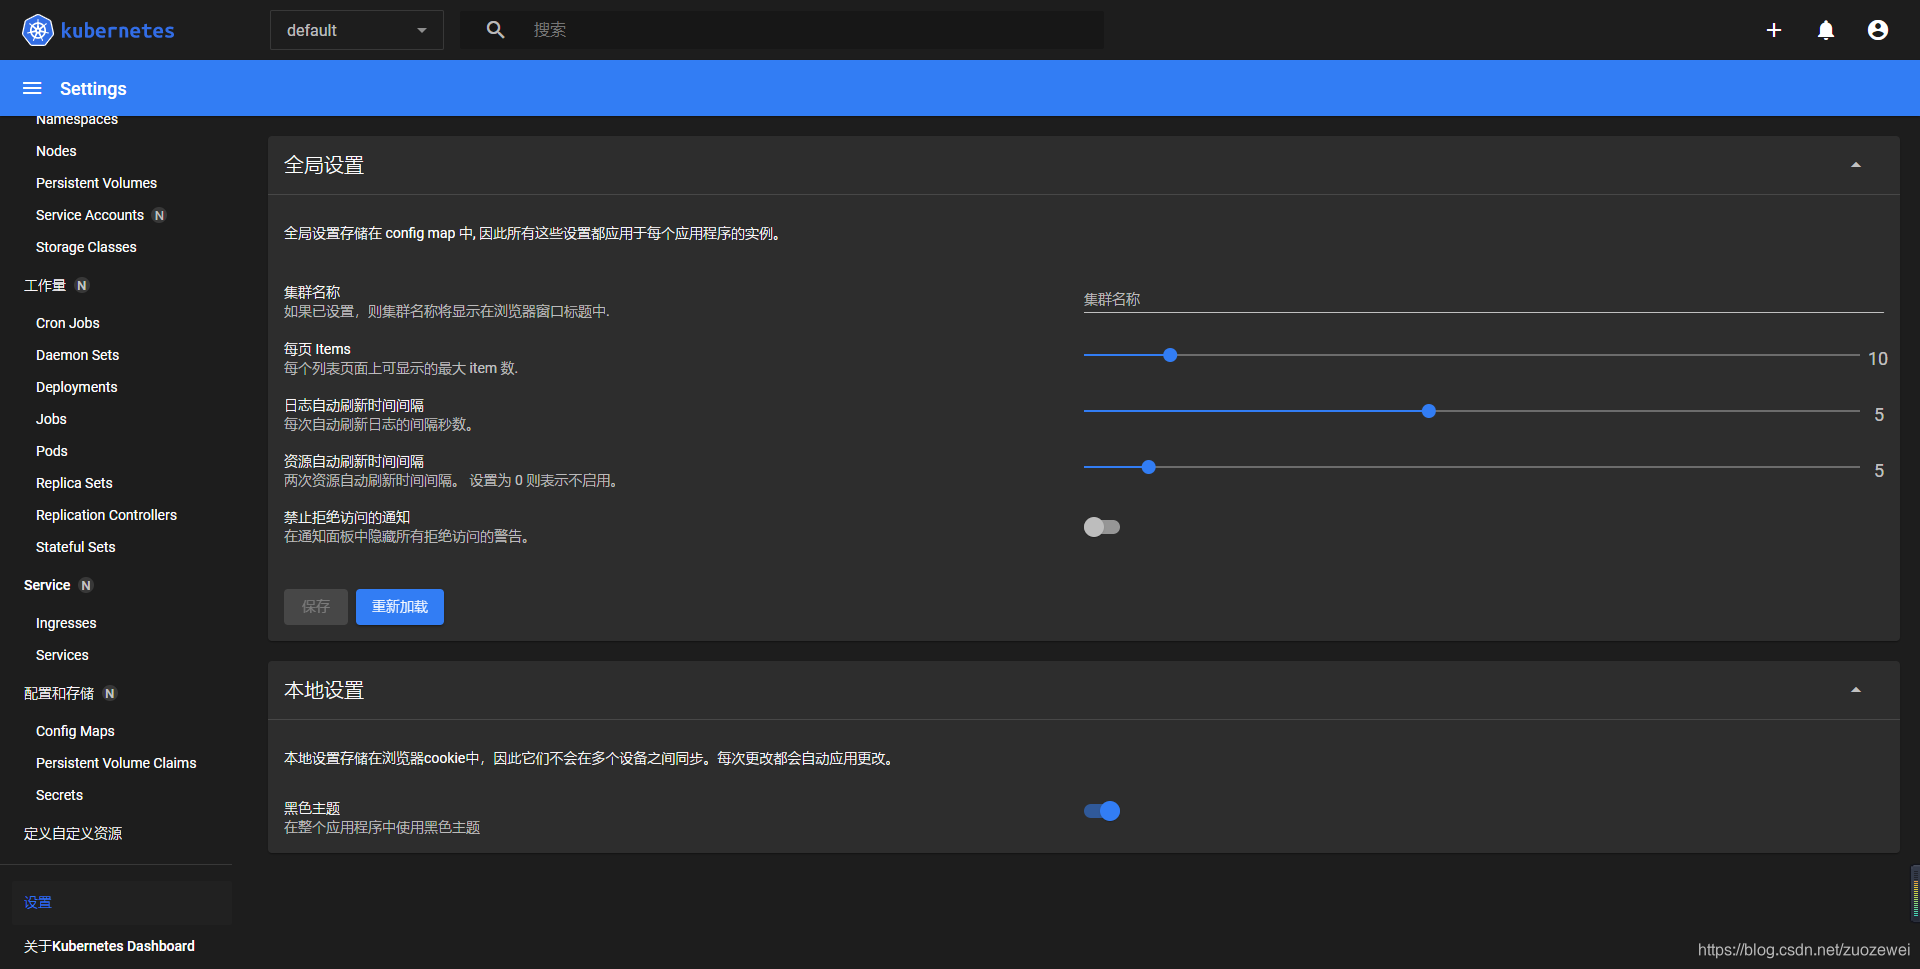Open Daemon Sets in the sidebar
The height and width of the screenshot is (969, 1920).
(77, 355)
